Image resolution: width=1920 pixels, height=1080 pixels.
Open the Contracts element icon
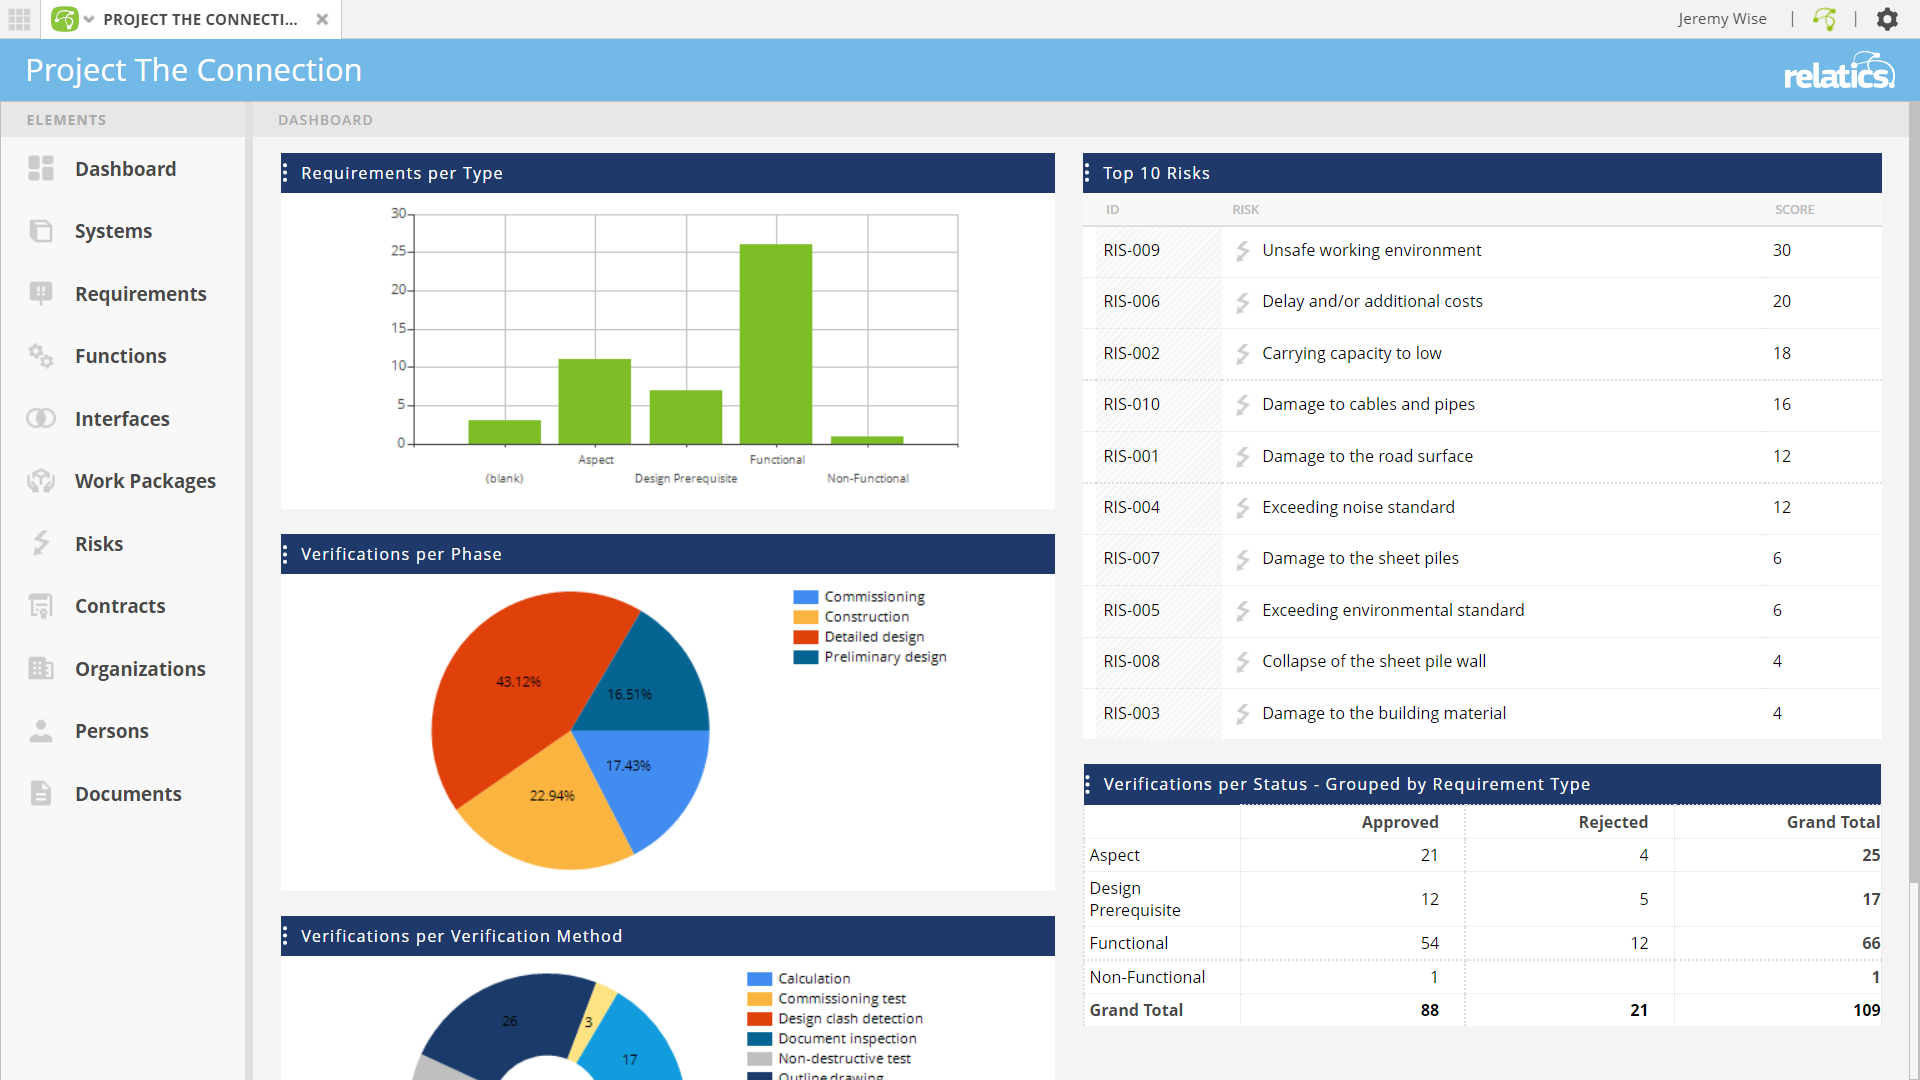click(x=41, y=605)
